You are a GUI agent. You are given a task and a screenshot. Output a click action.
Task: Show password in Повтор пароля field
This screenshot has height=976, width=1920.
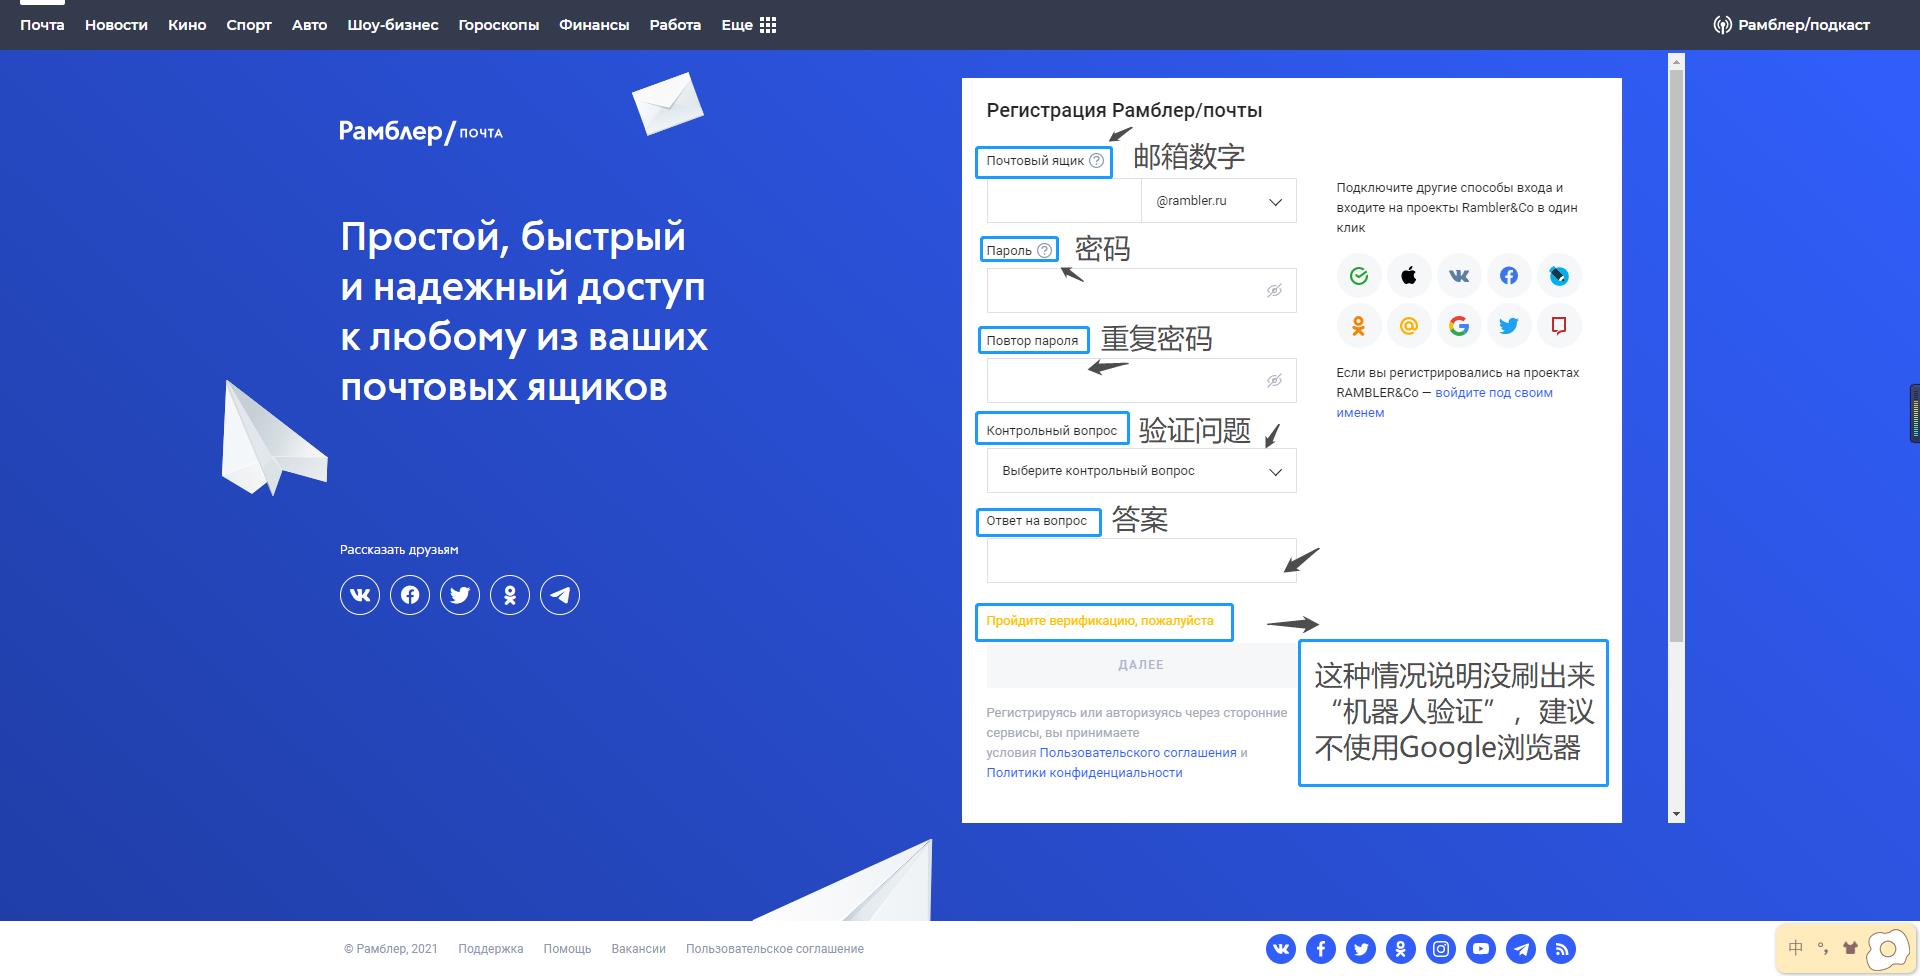[1274, 381]
